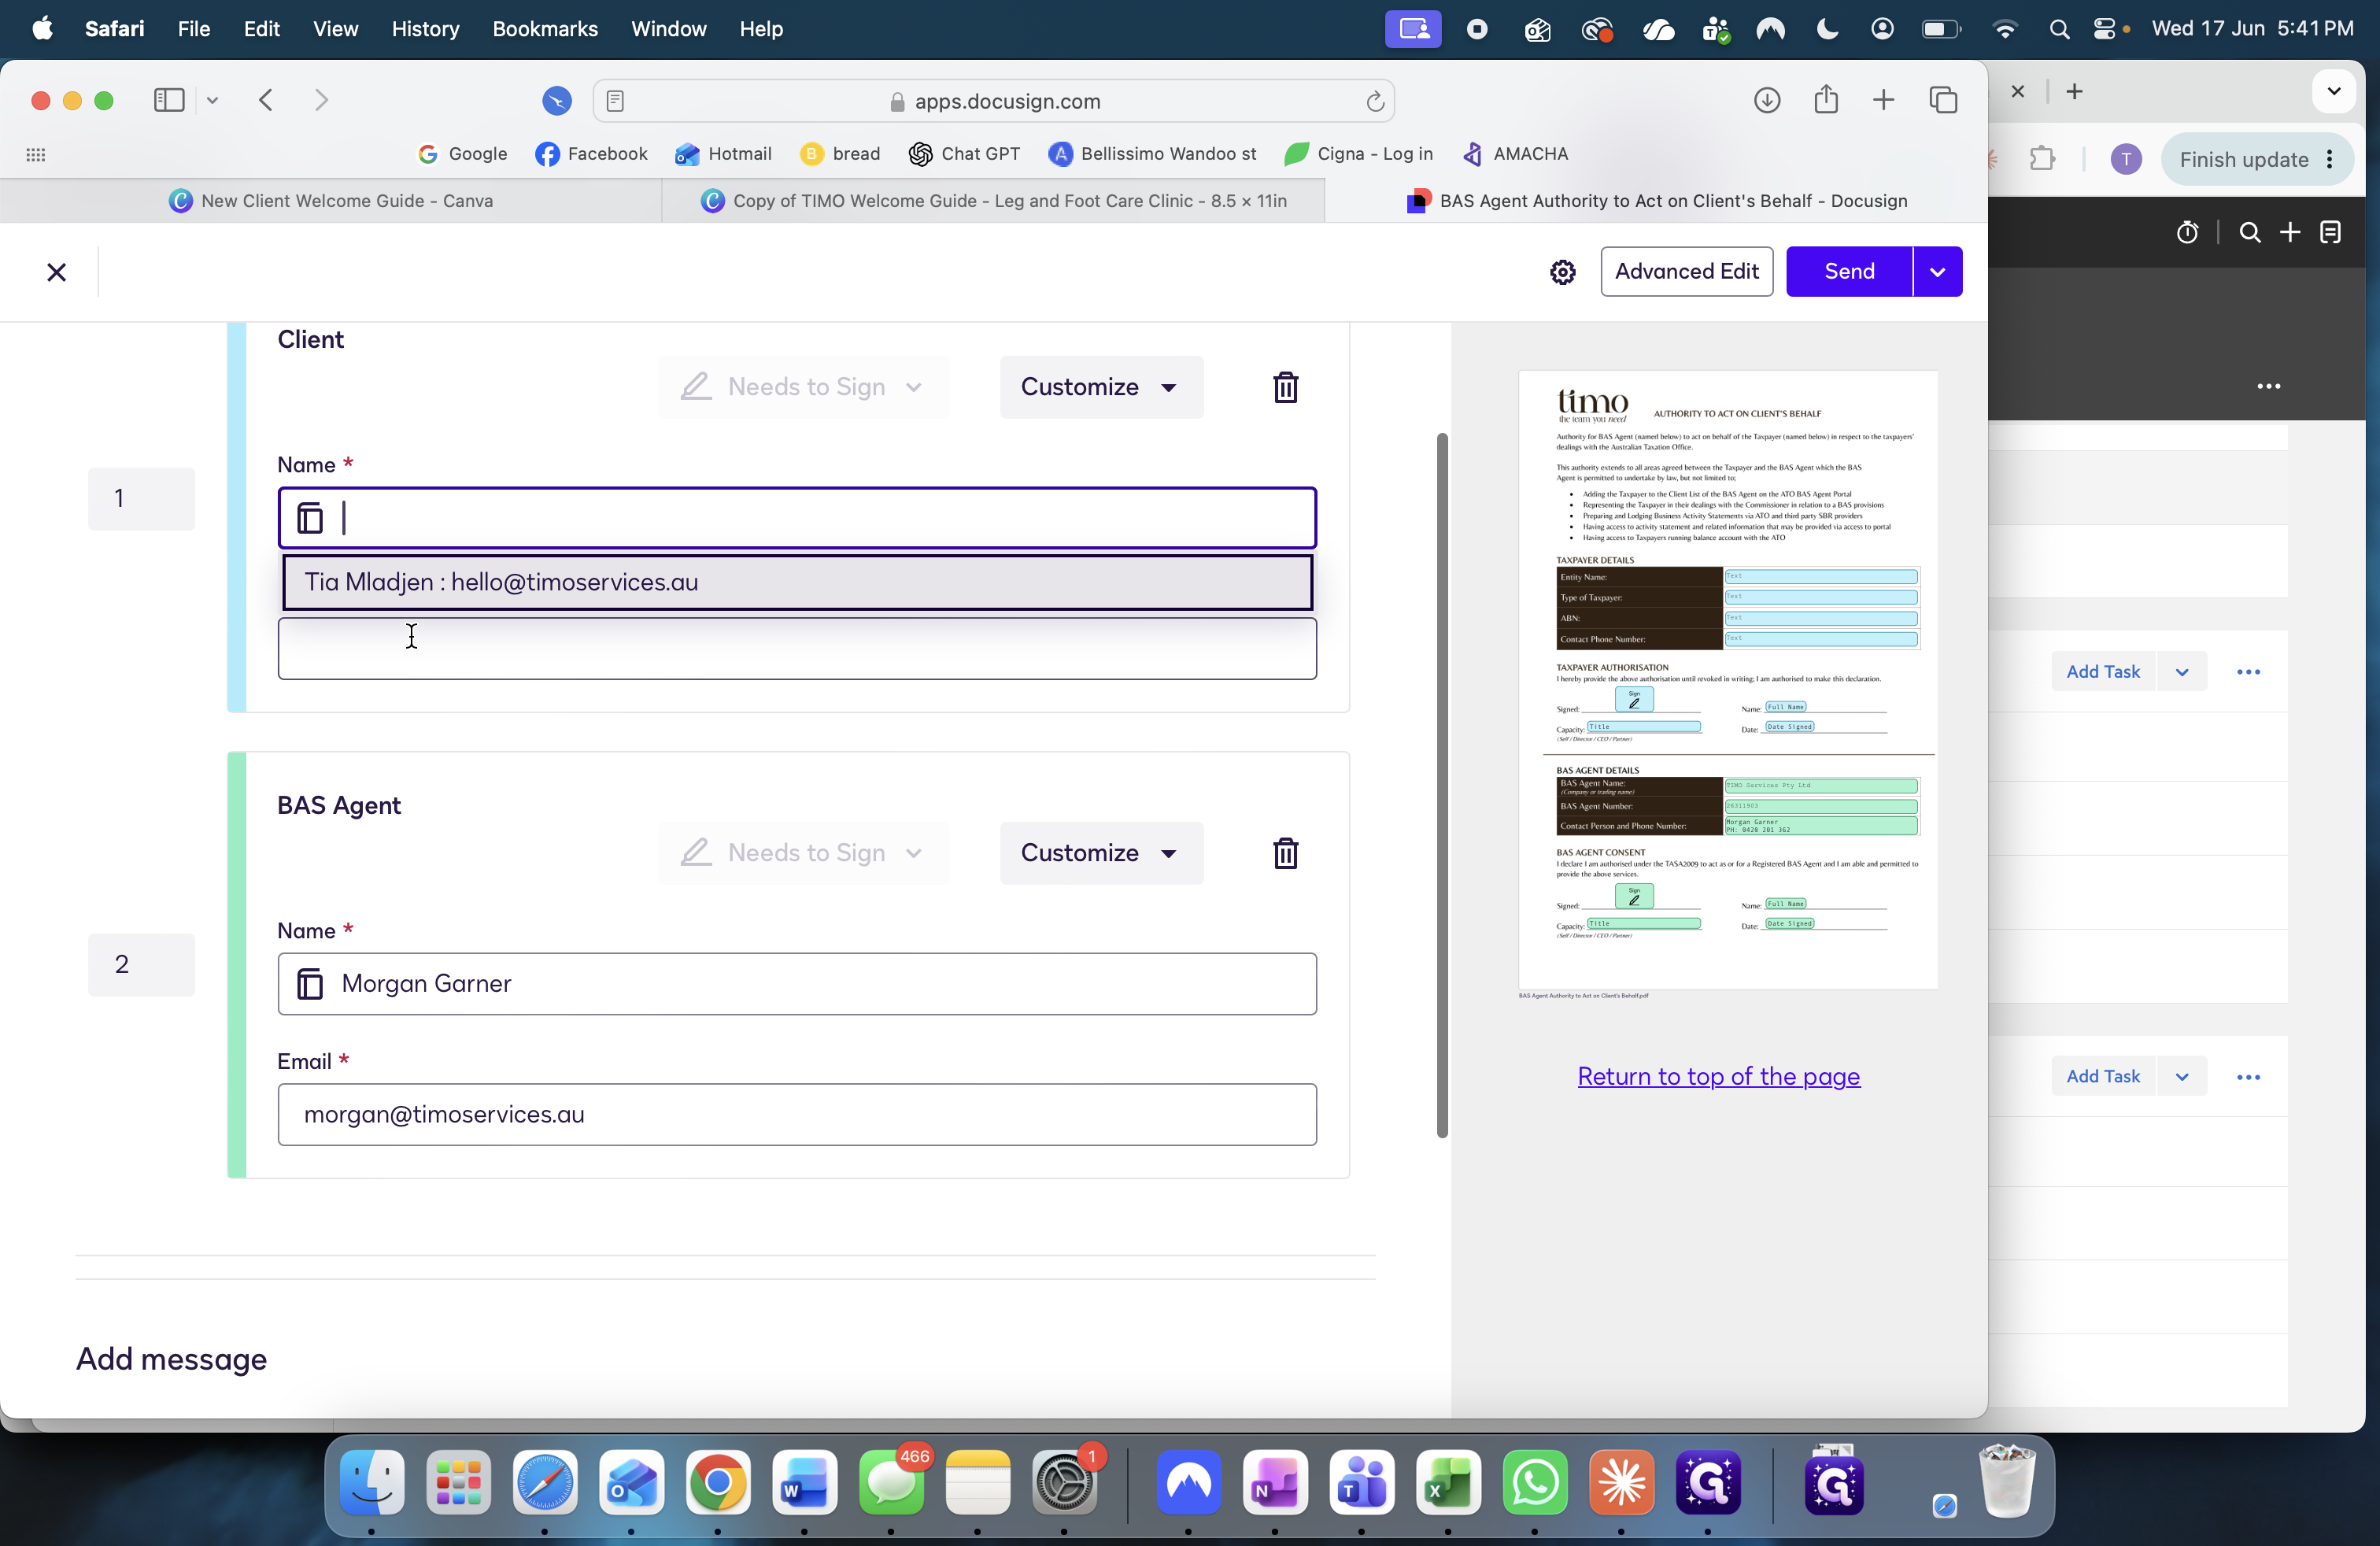Open the Google bookmark
This screenshot has height=1546, width=2380.
click(462, 154)
